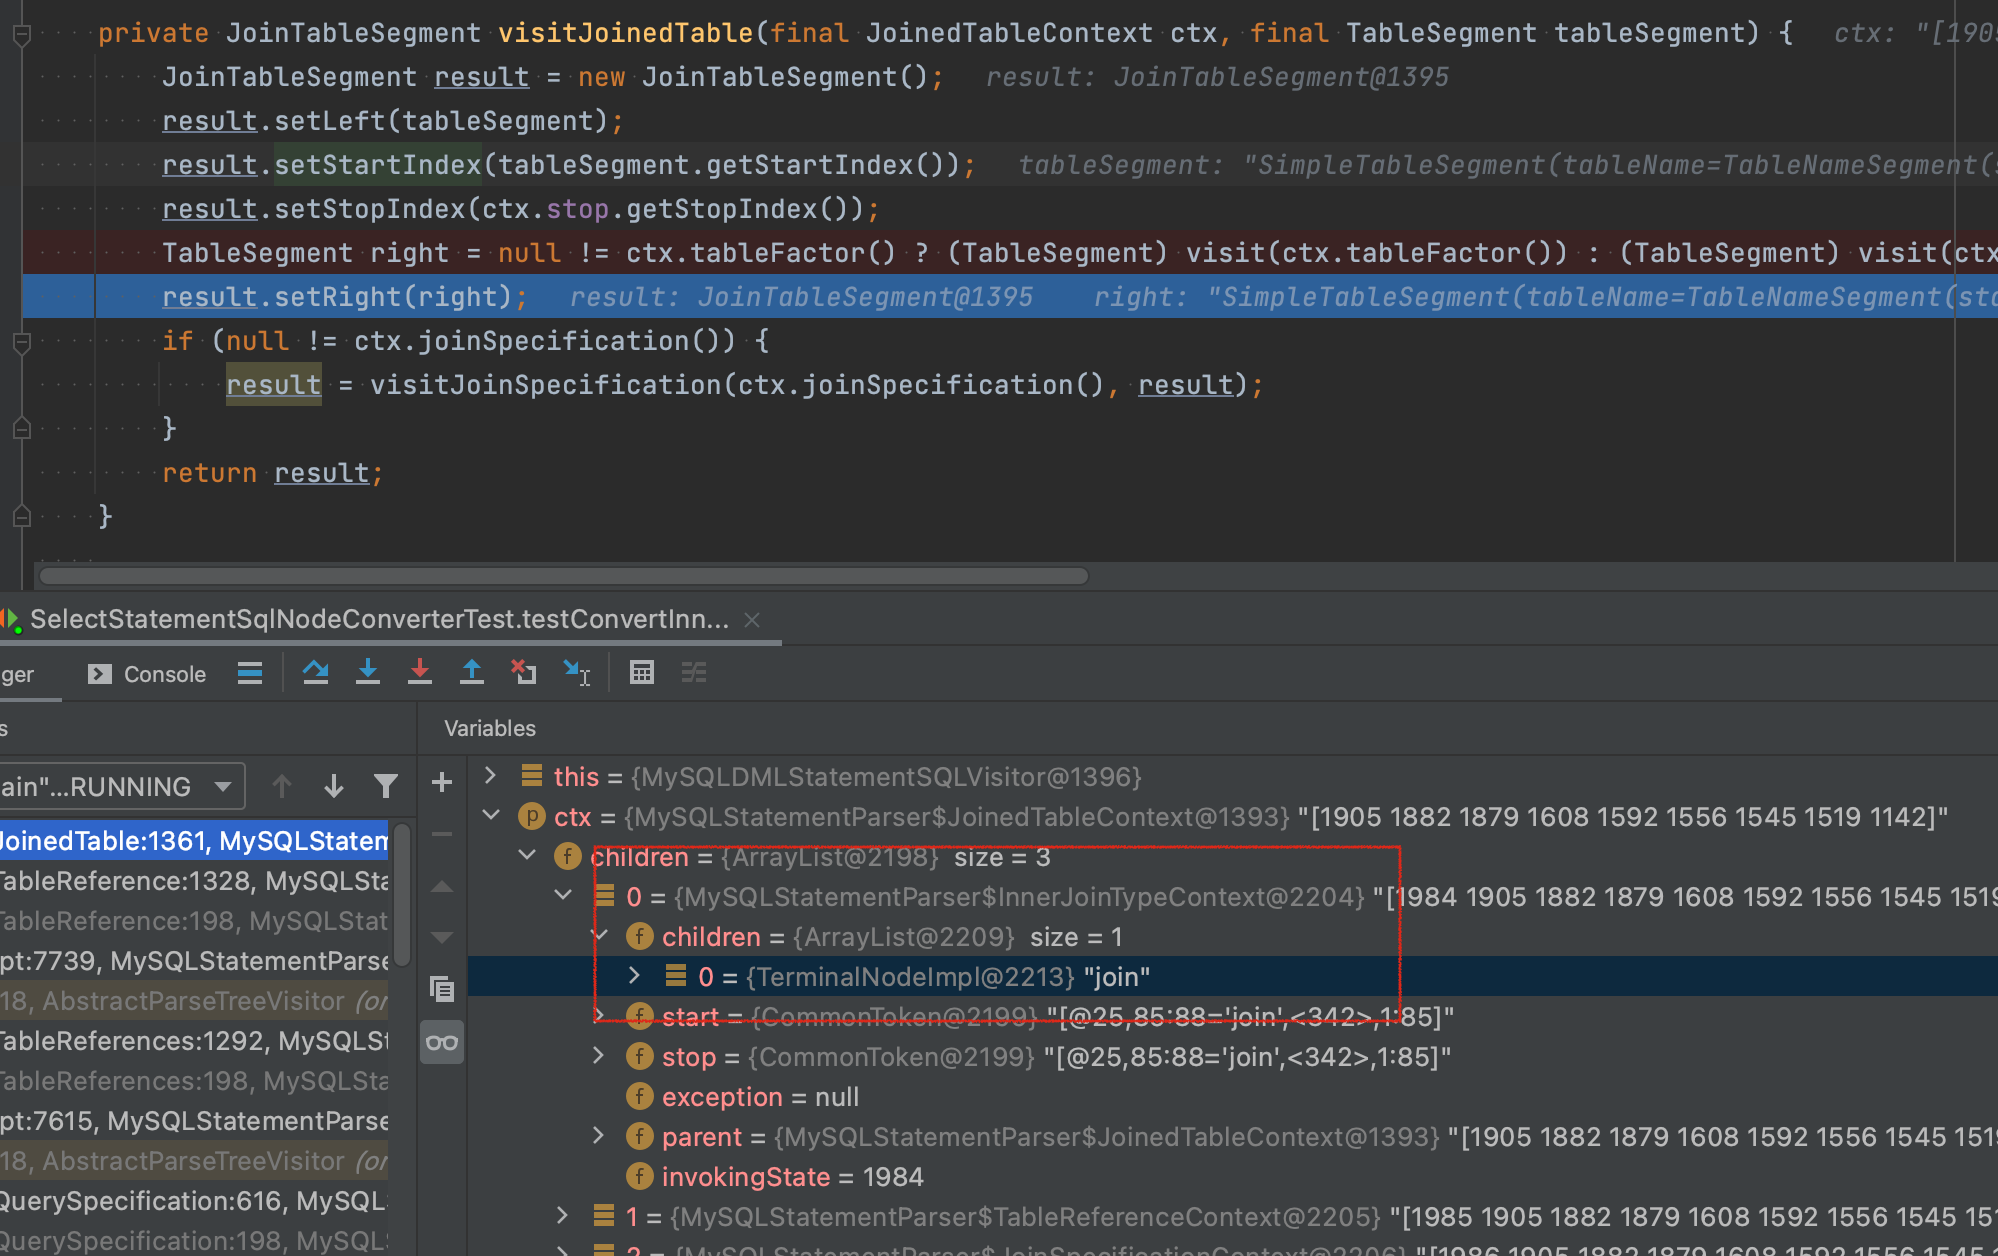This screenshot has height=1256, width=1998.
Task: Click the Force Step Into red arrow icon
Action: click(x=420, y=672)
